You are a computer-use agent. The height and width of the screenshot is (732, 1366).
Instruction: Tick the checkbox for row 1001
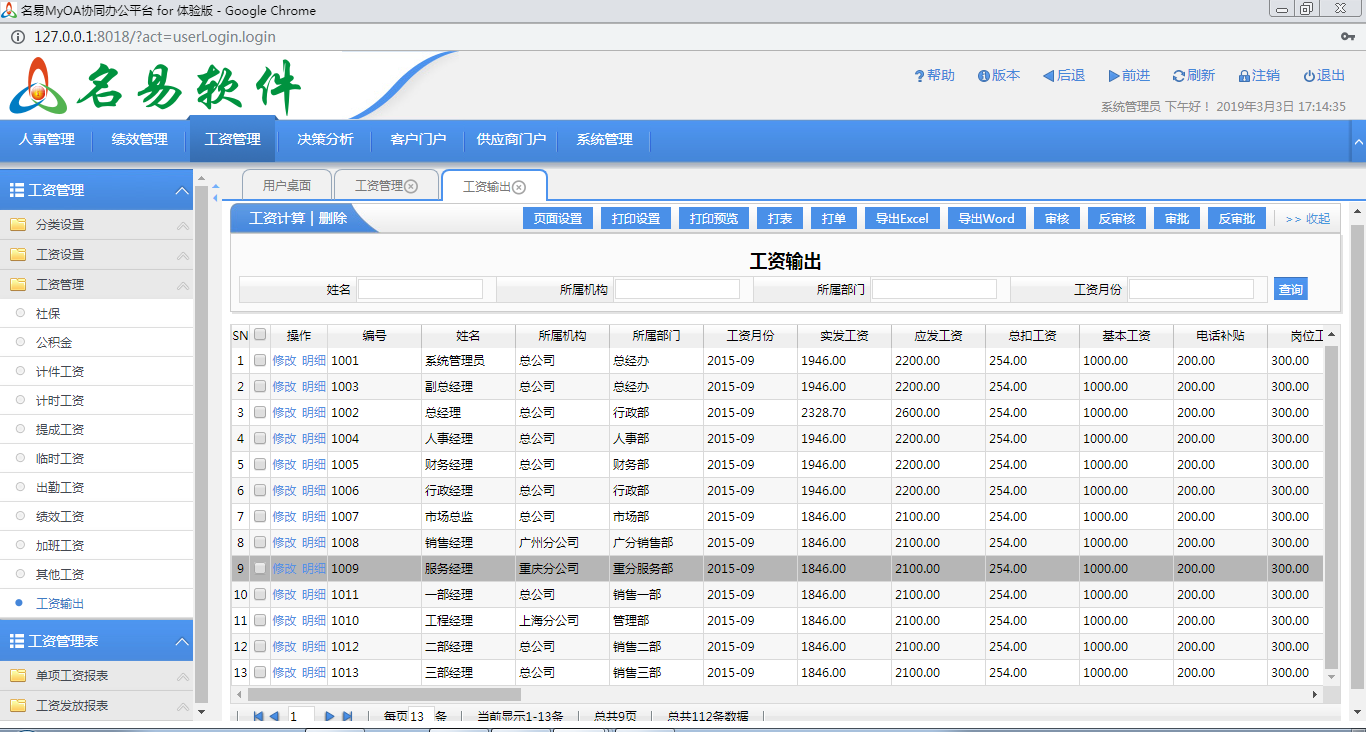(260, 360)
